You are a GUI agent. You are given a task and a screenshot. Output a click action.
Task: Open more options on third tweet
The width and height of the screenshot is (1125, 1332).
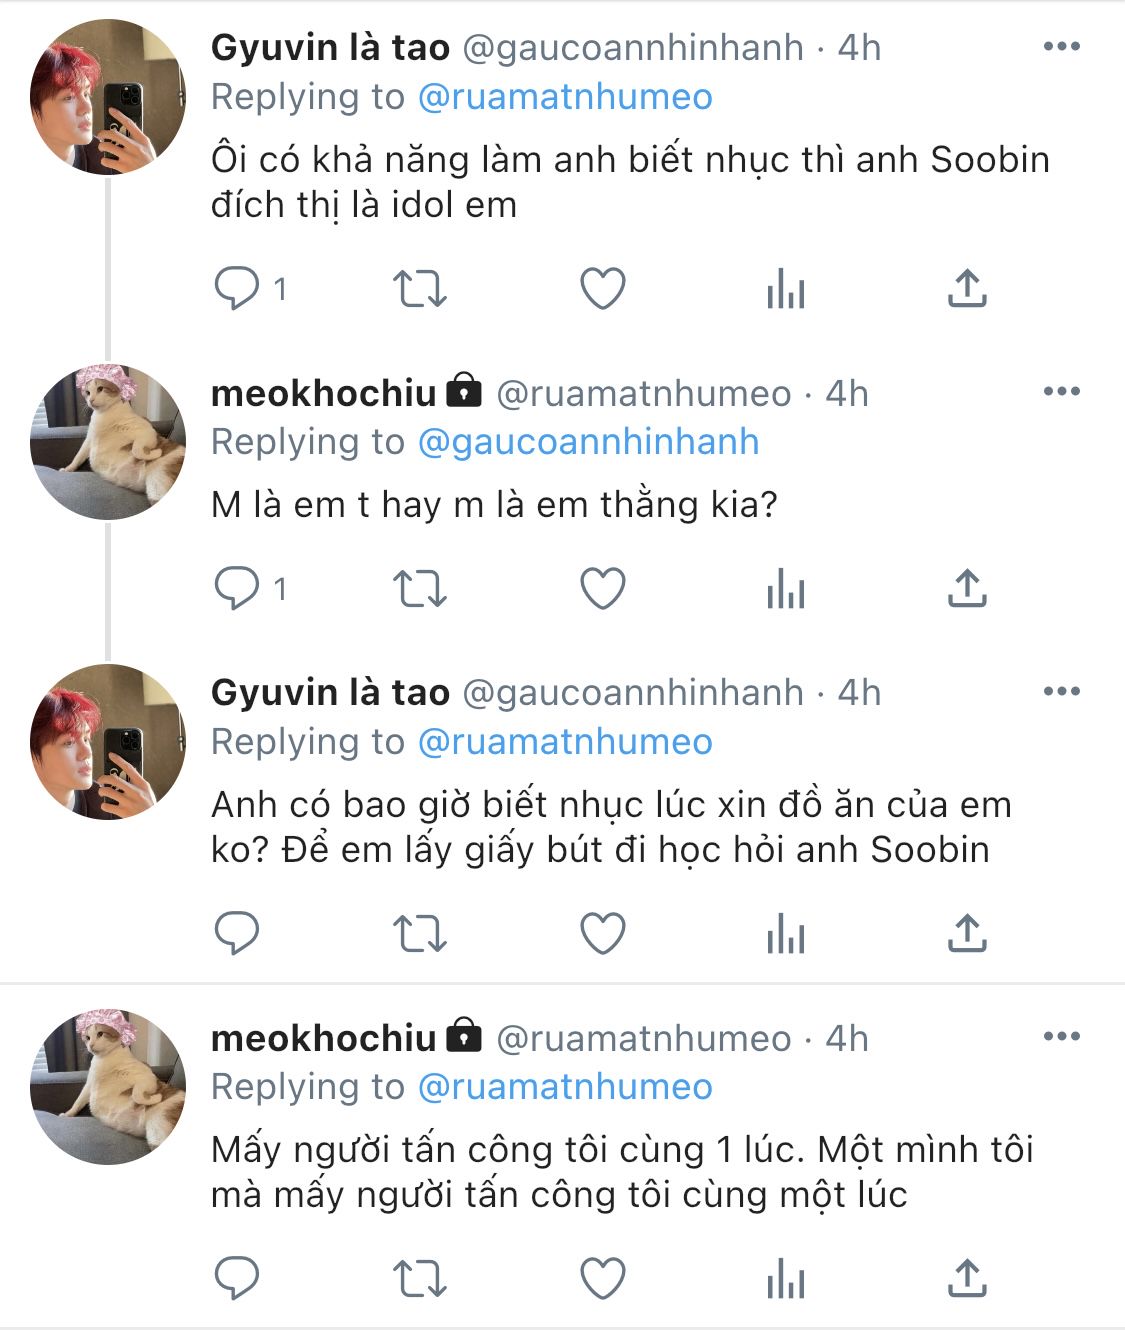[x=1061, y=691]
